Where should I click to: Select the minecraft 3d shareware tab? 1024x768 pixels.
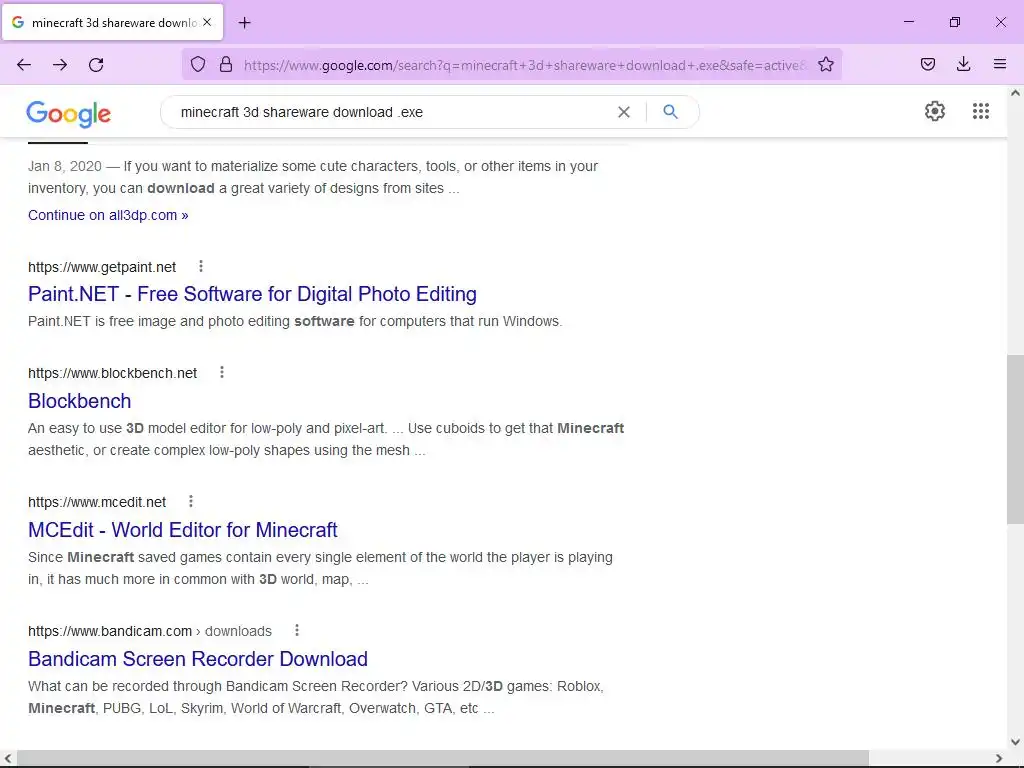tap(113, 22)
